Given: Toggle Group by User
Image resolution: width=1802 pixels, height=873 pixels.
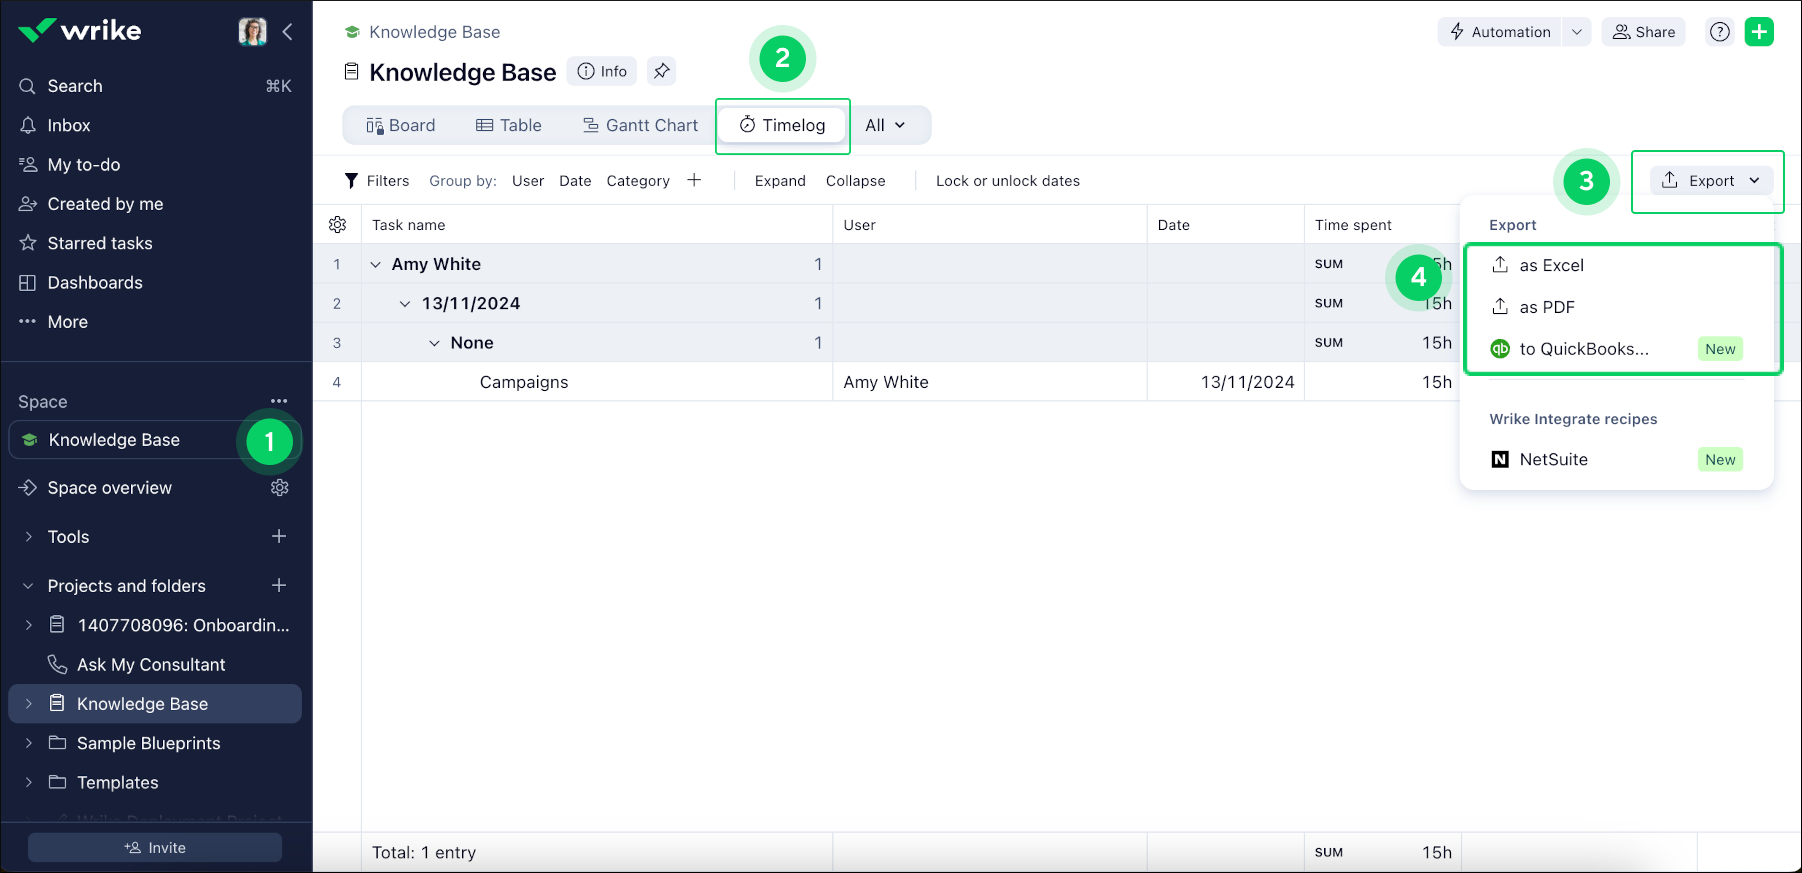Looking at the screenshot, I should click(528, 181).
